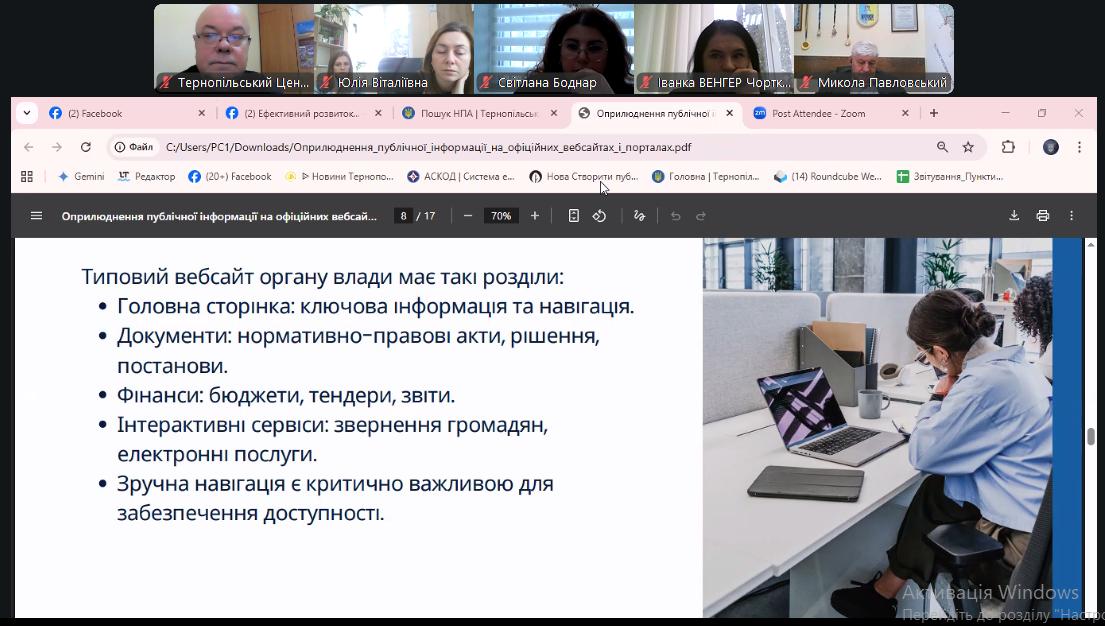Image resolution: width=1105 pixels, height=626 pixels.
Task: Click the page number input field
Action: (x=404, y=215)
